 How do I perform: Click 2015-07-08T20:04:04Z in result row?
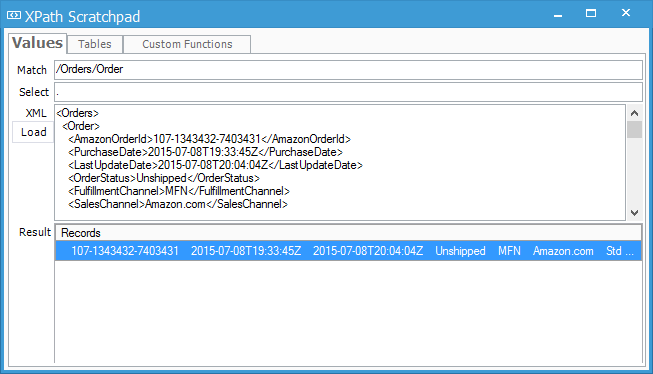tap(368, 251)
